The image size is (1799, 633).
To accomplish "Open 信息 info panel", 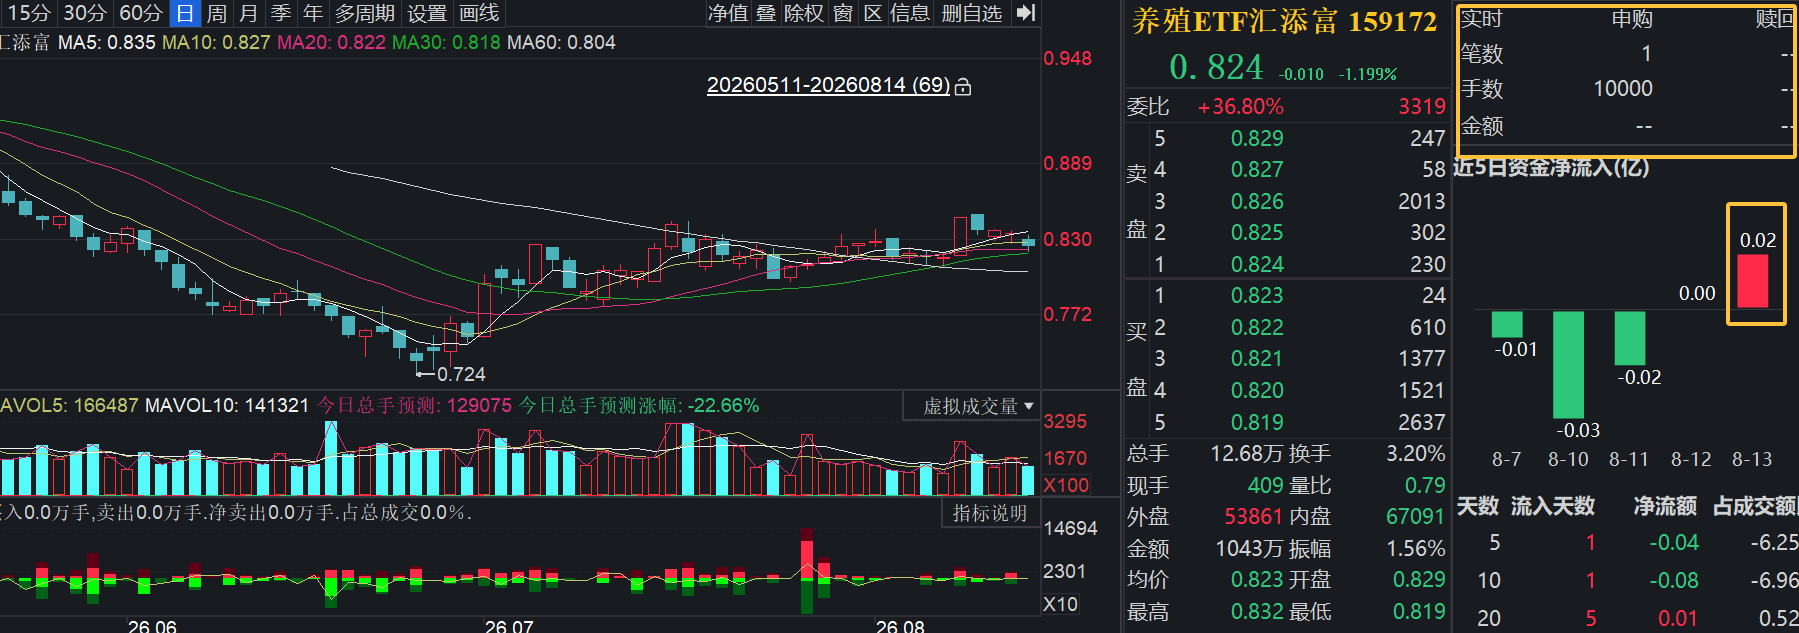I will pos(910,13).
